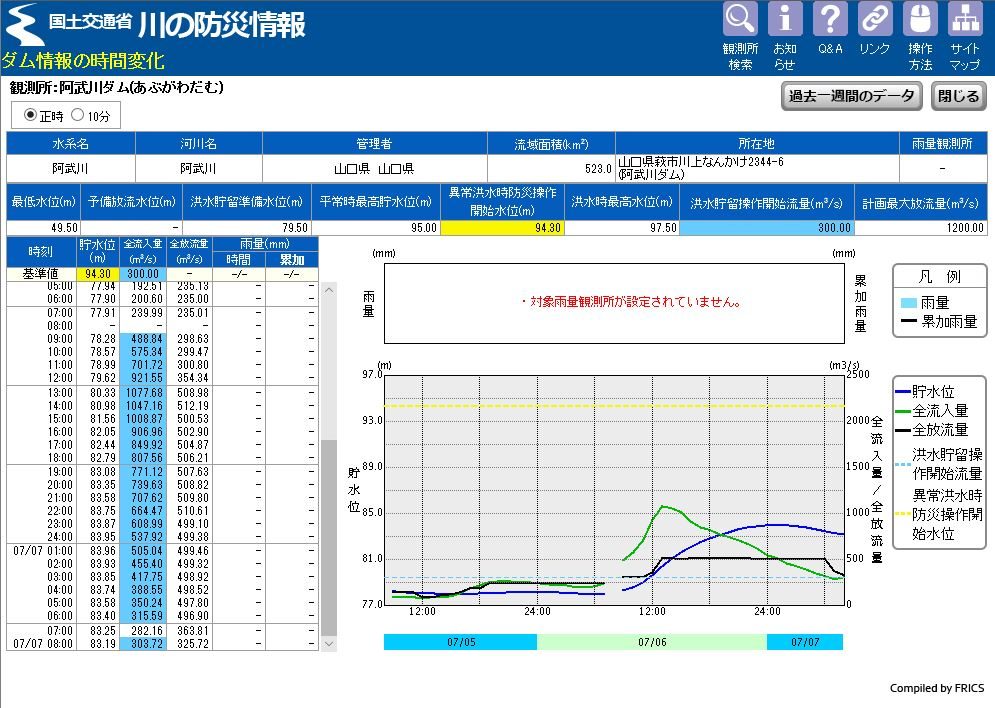Click the 過去一週間のデータ button
Screen dimensions: 995x708
850,96
